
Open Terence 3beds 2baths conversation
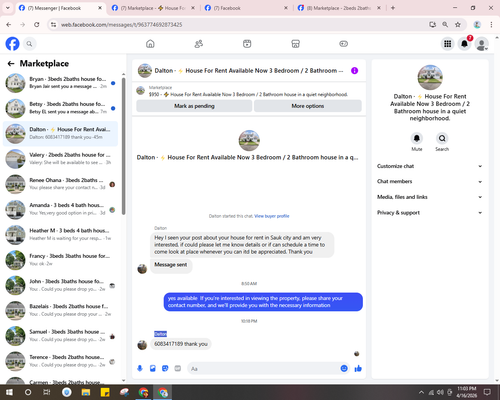[61, 361]
